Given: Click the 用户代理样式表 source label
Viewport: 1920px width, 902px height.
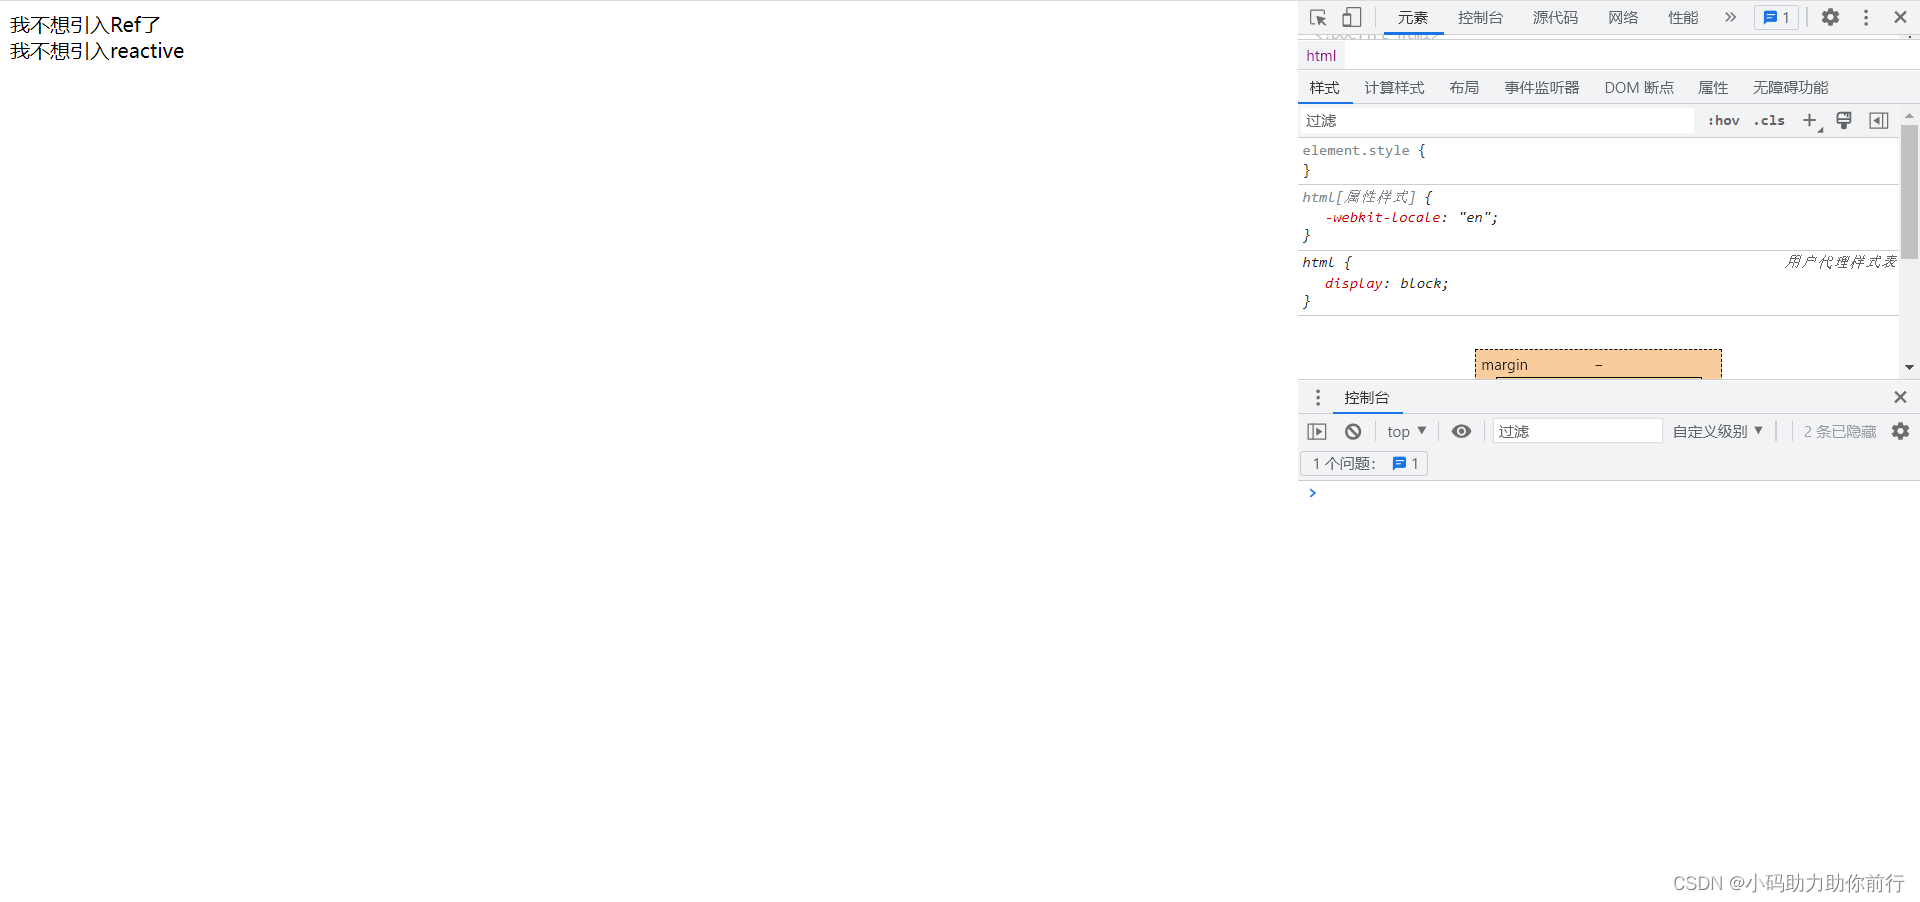Looking at the screenshot, I should [x=1840, y=262].
